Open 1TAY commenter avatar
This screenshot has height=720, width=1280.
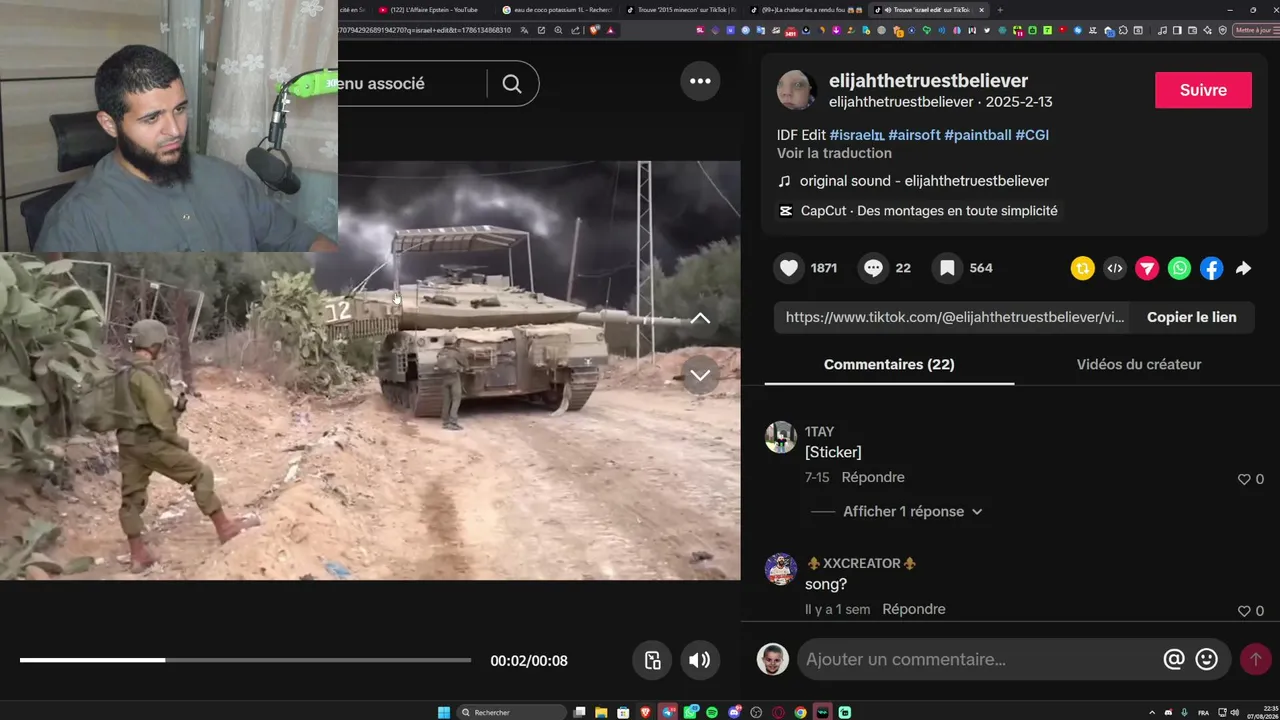[x=781, y=437]
